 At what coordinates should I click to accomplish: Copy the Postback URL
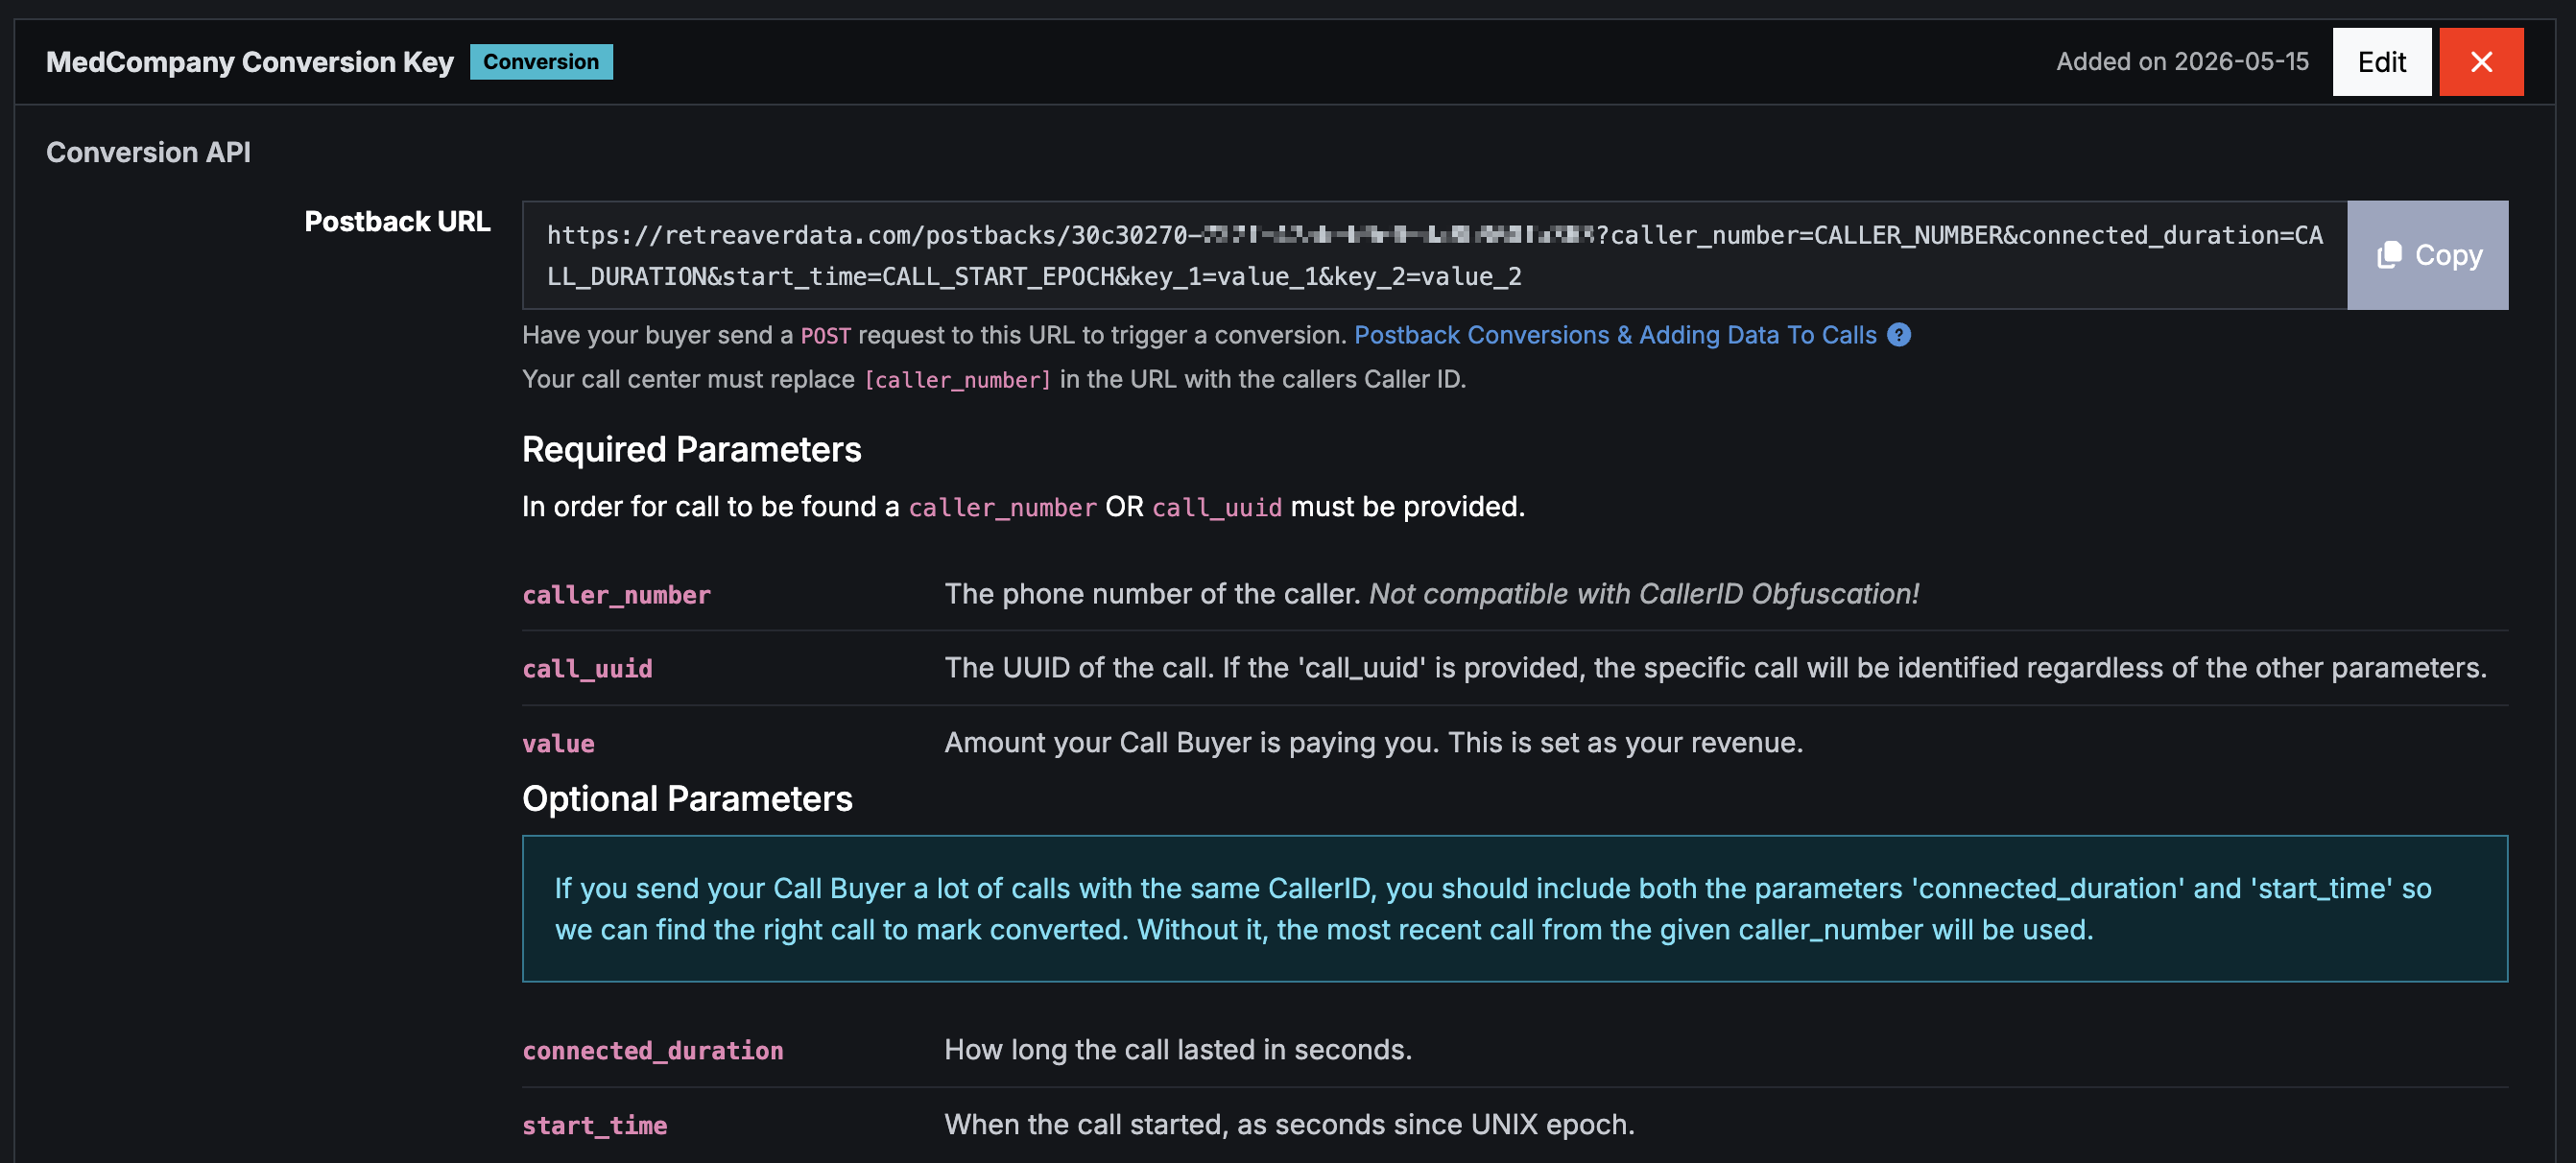click(2427, 255)
